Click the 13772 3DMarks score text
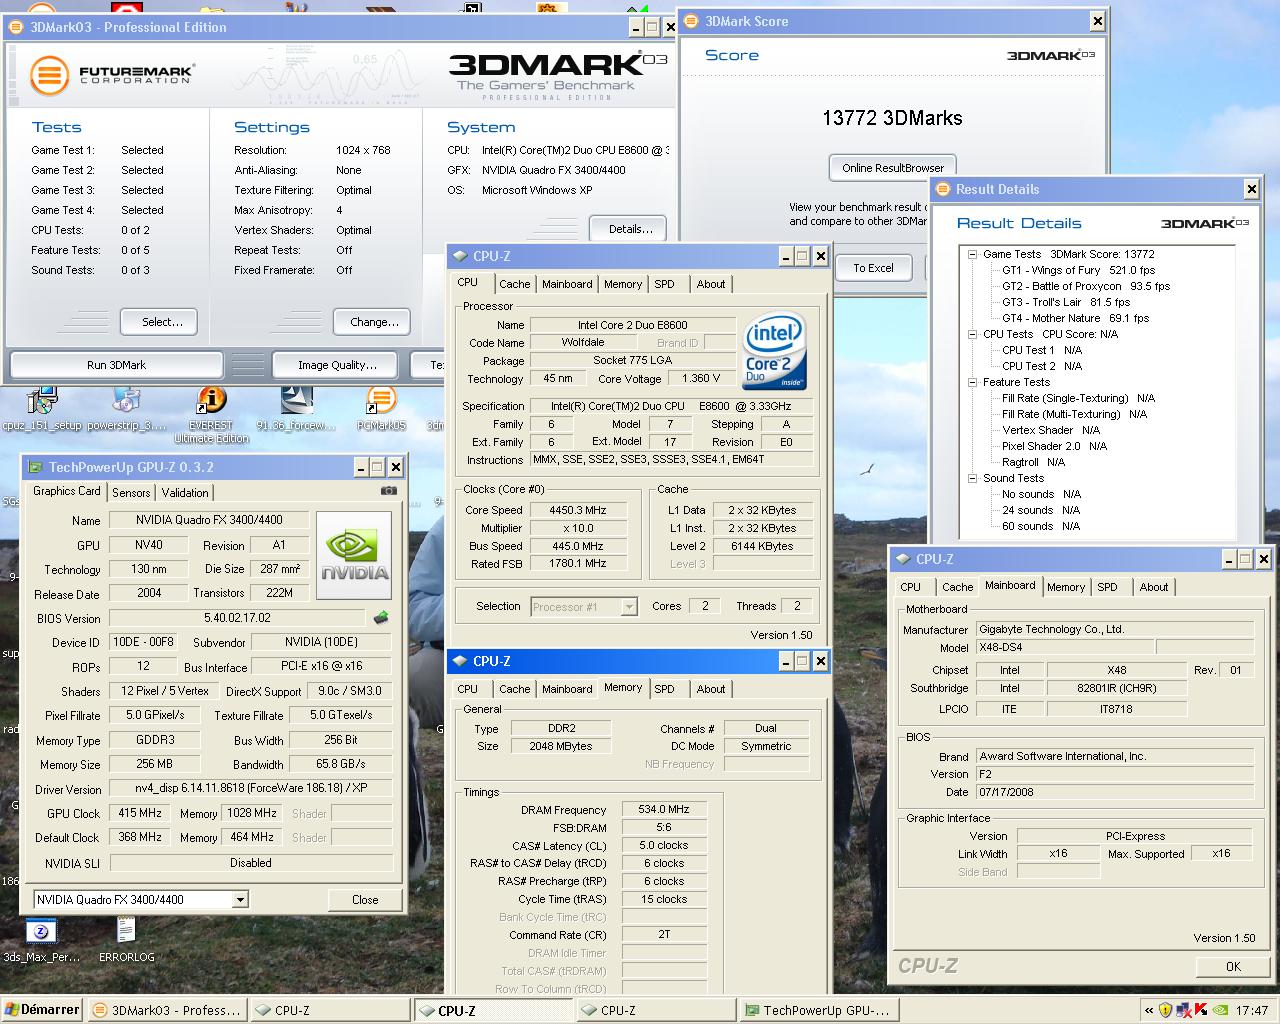 (x=892, y=118)
